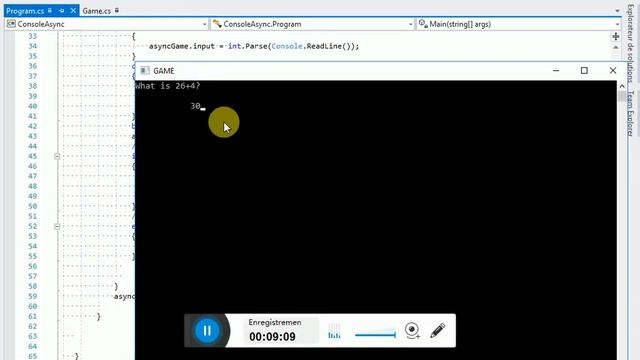Open the document tabs overflow arrow

[617, 11]
